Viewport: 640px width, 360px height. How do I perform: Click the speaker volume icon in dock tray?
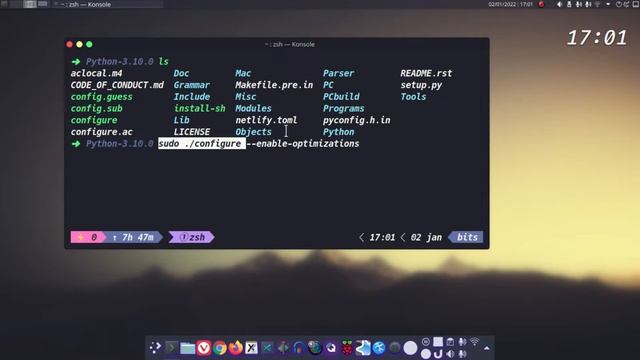[450, 353]
